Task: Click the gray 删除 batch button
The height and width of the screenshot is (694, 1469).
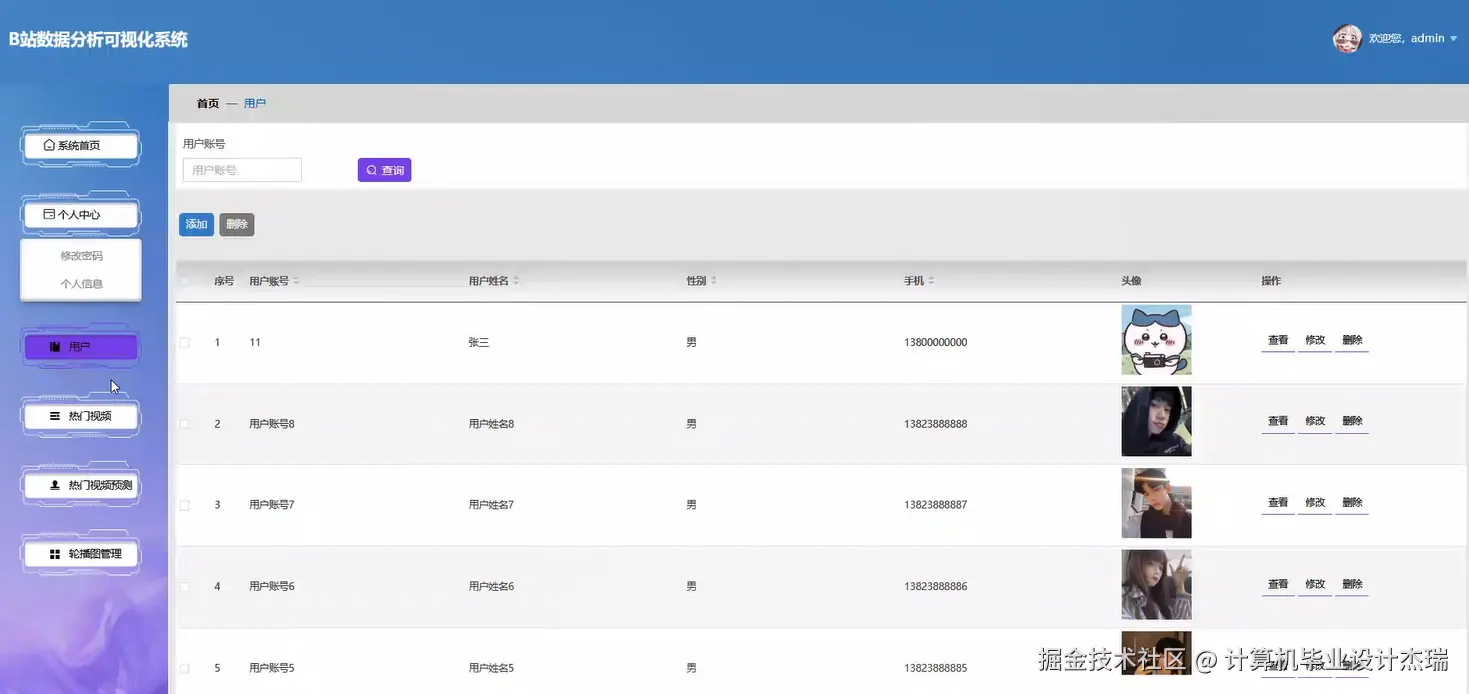Action: tap(237, 224)
